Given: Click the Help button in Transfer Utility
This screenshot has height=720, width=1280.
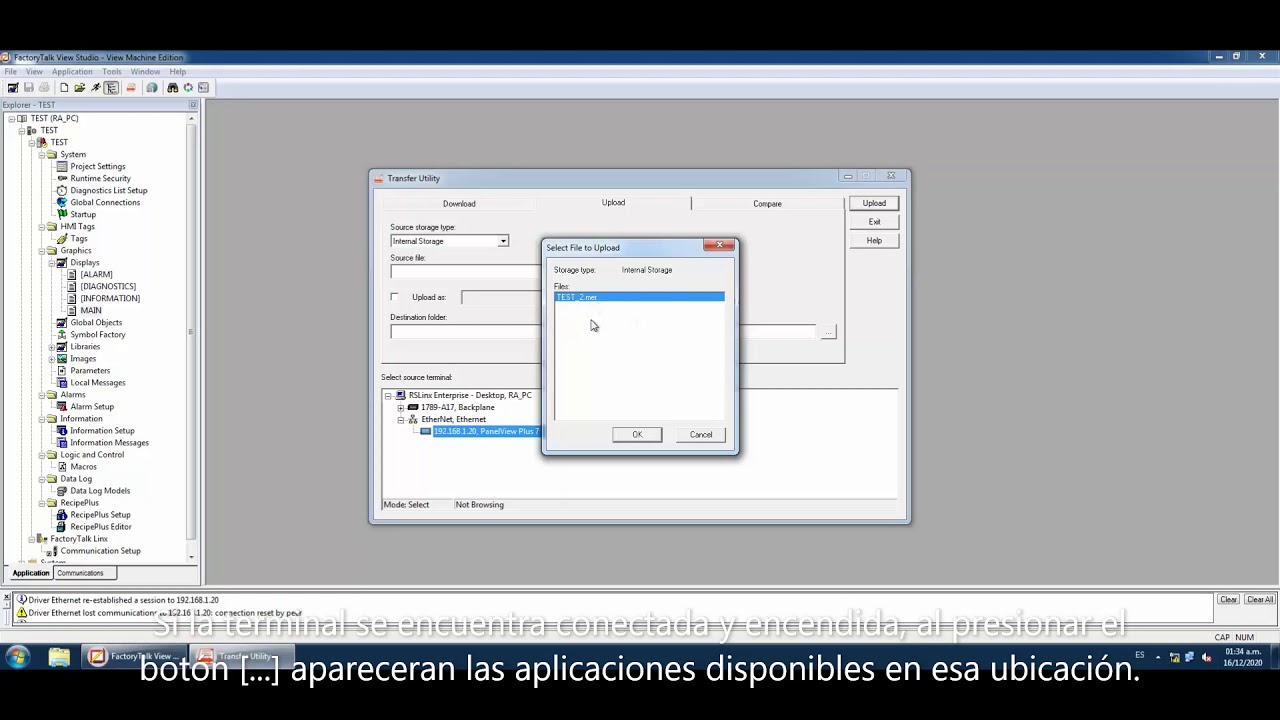Looking at the screenshot, I should [874, 241].
